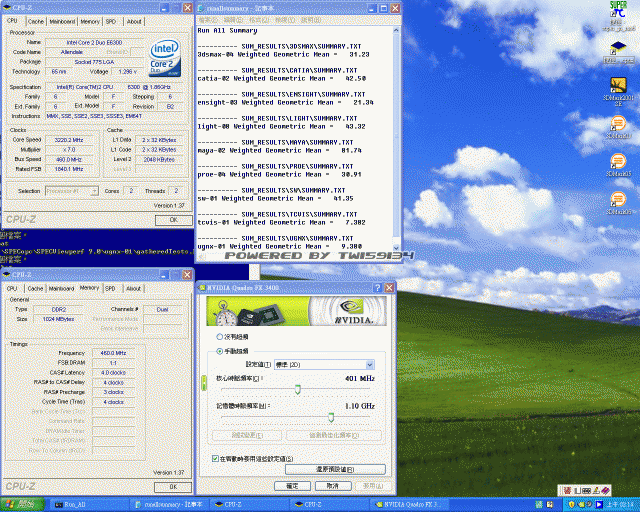Cancel the NVIDIA dialog with 取消 button
The image size is (640, 512).
pos(333,486)
